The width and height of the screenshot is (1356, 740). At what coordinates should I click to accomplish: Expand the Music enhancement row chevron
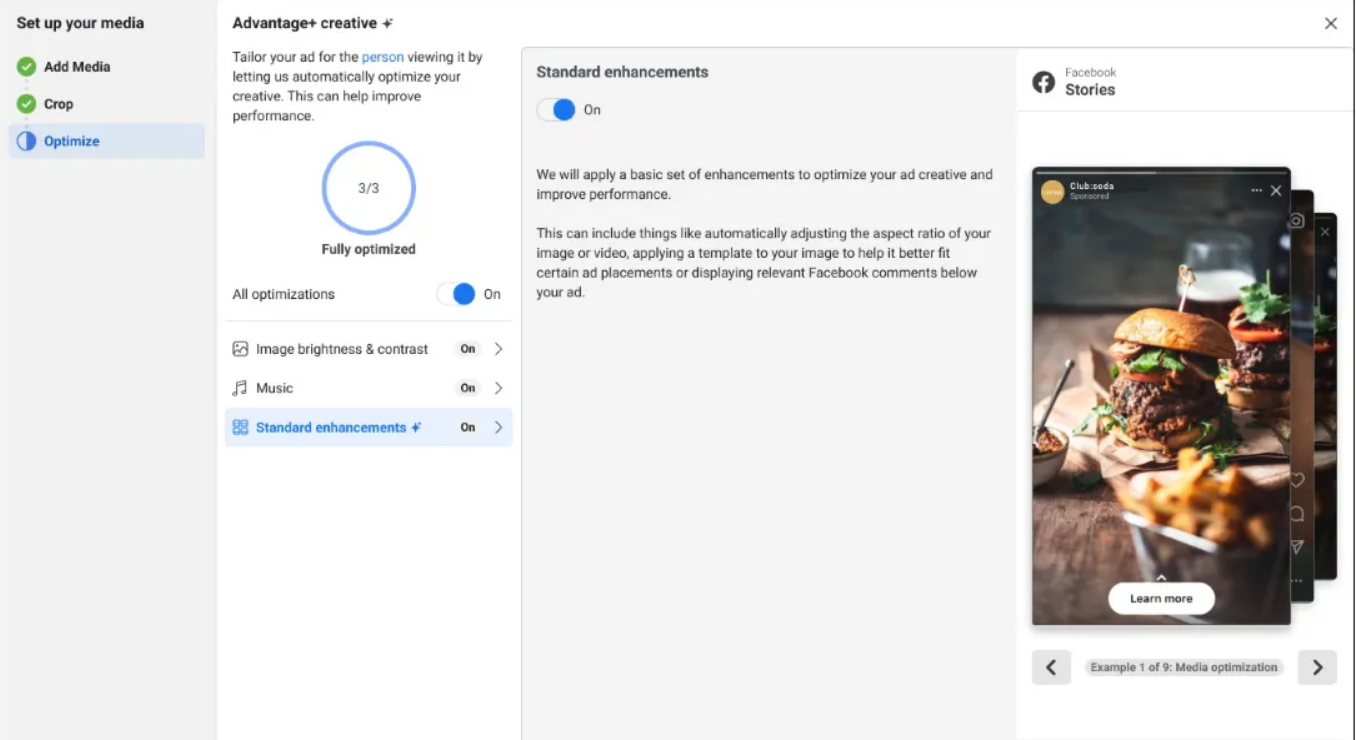[x=497, y=388]
